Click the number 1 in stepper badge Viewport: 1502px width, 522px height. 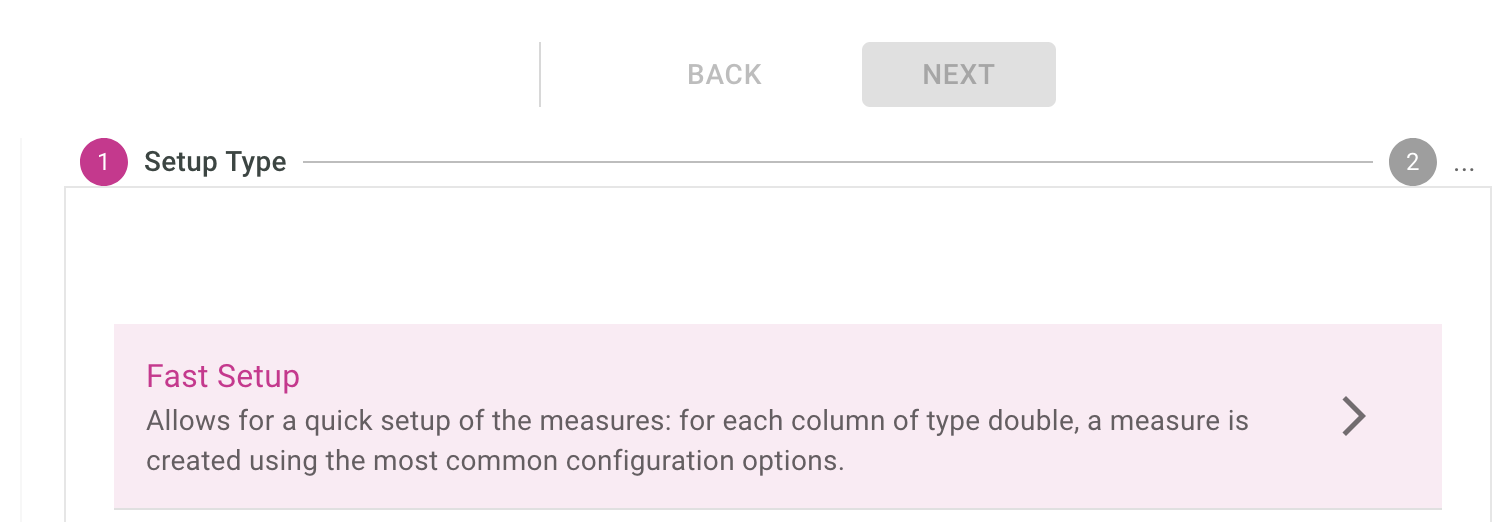click(104, 162)
